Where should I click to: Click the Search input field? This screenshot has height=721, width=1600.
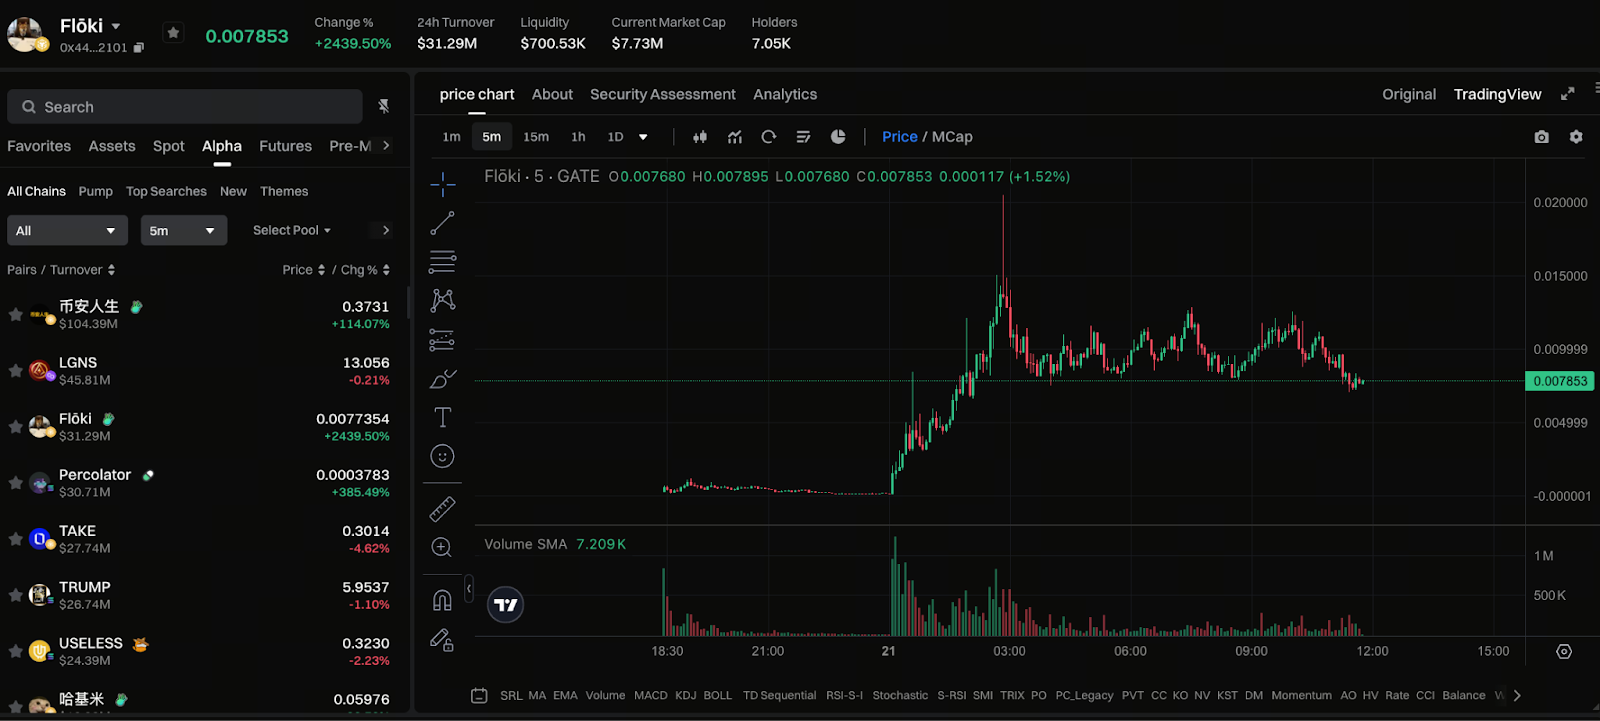185,107
